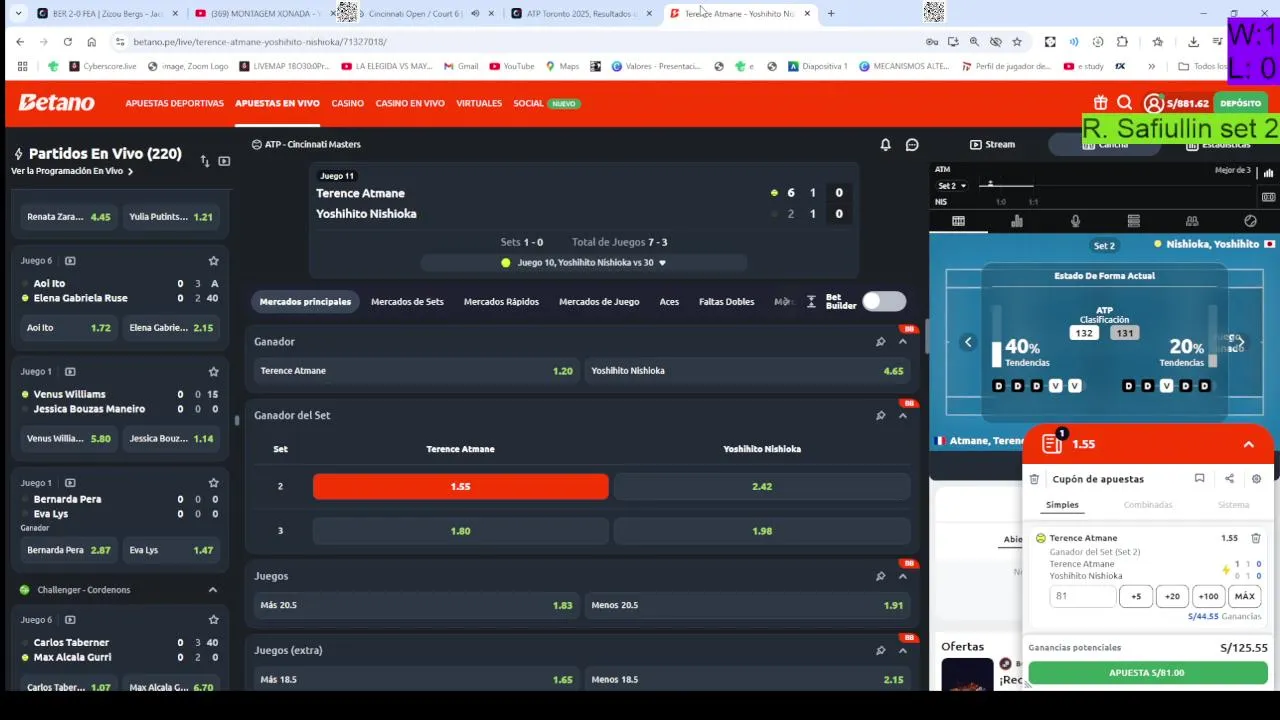The width and height of the screenshot is (1280, 720).
Task: Open the Cincinnati Open / Court 6 browser tab
Action: click(x=413, y=14)
